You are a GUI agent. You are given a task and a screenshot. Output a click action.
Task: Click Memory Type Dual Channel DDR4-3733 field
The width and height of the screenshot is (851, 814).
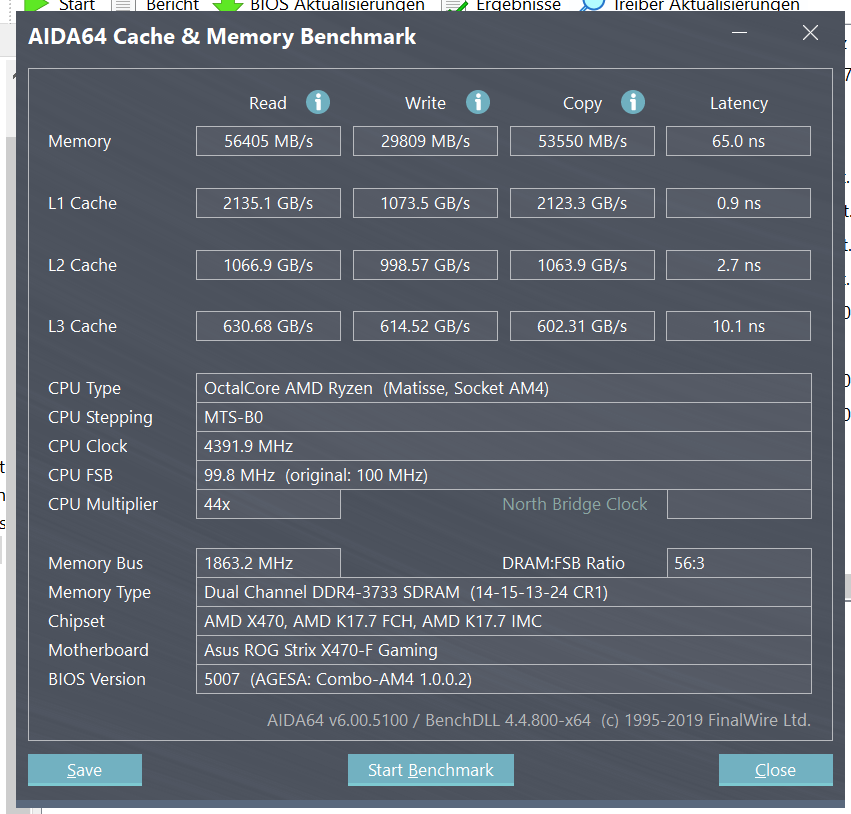pos(504,592)
